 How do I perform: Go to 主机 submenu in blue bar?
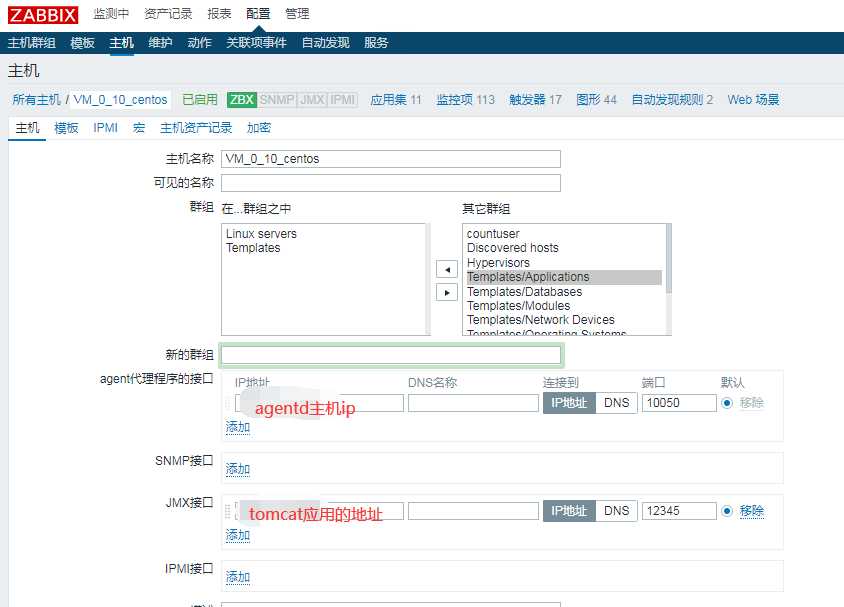[x=121, y=43]
